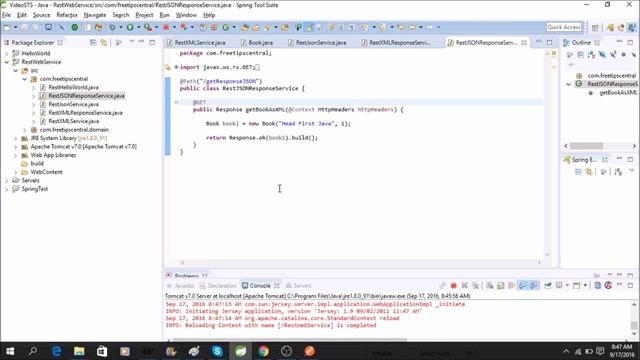Toggle Scroll Lock in Console toolbar

[x=500, y=285]
